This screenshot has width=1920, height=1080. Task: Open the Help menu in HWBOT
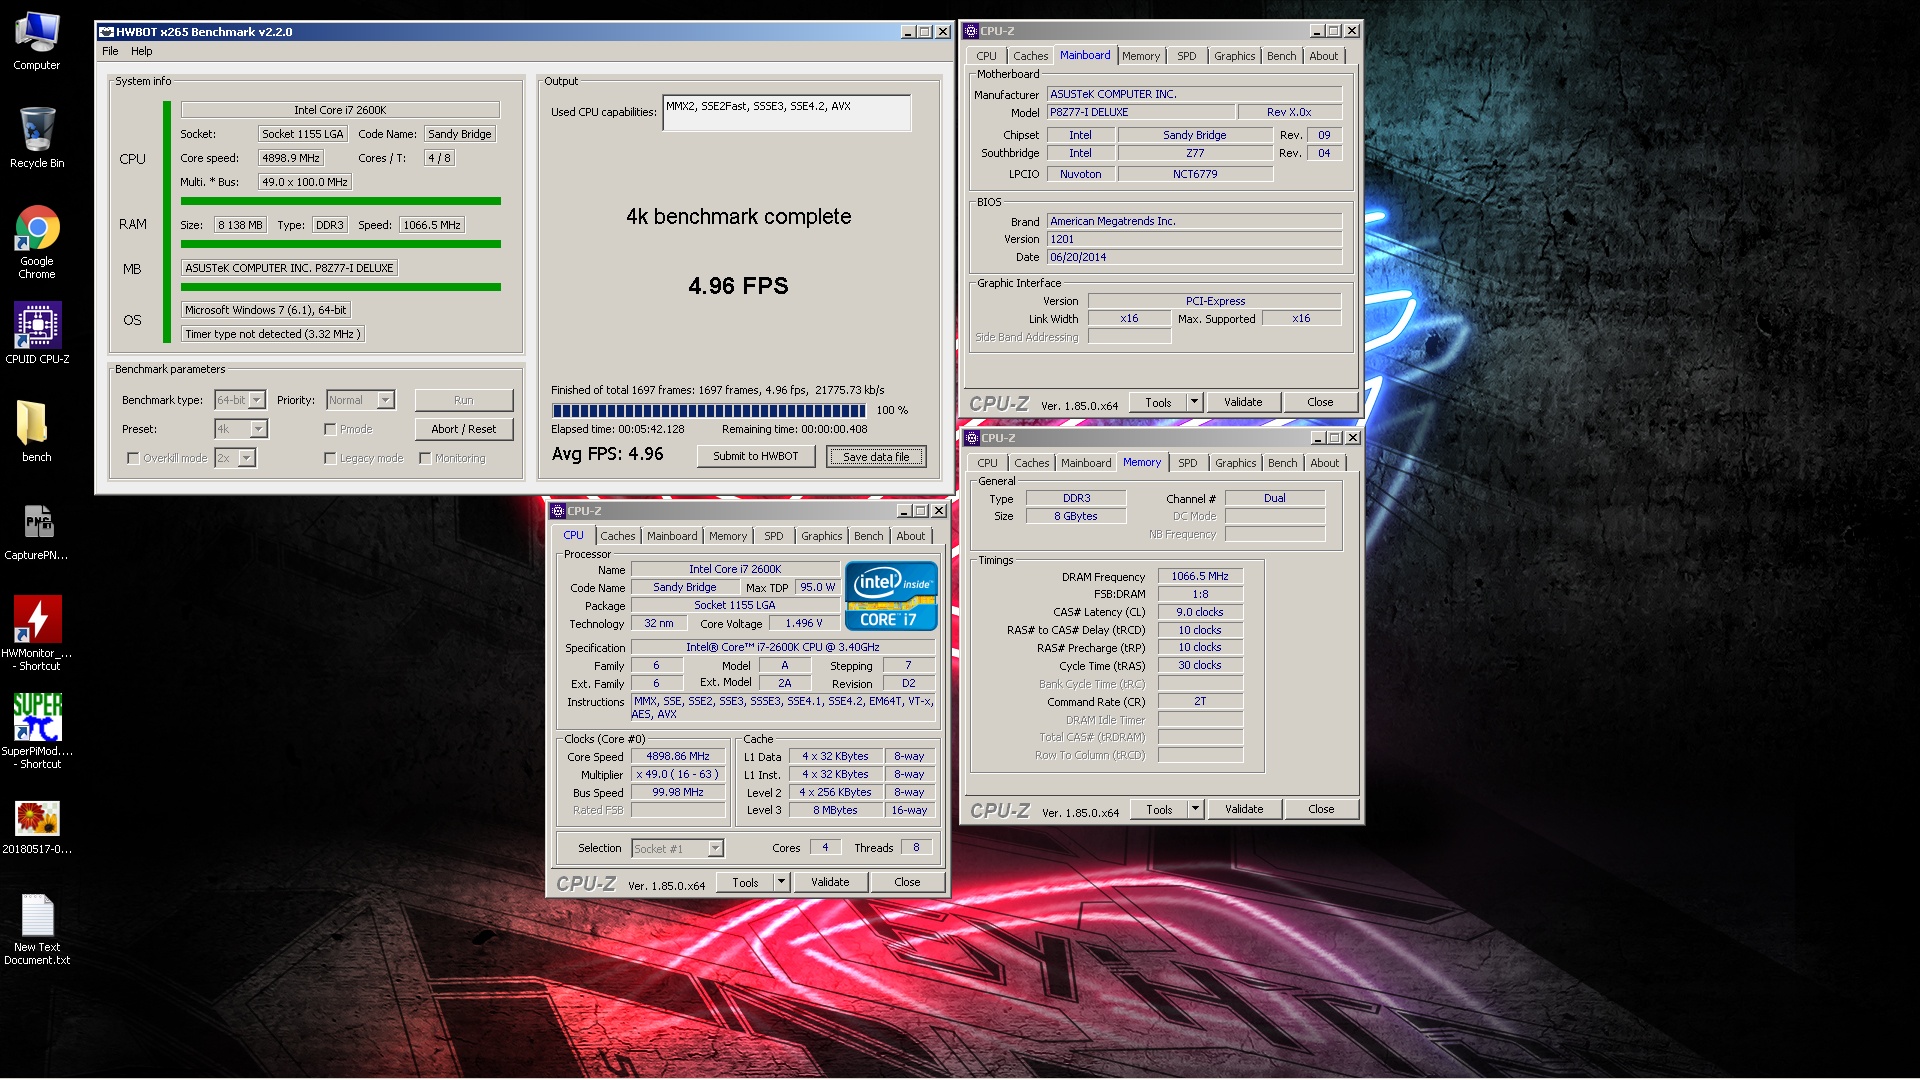[x=141, y=51]
